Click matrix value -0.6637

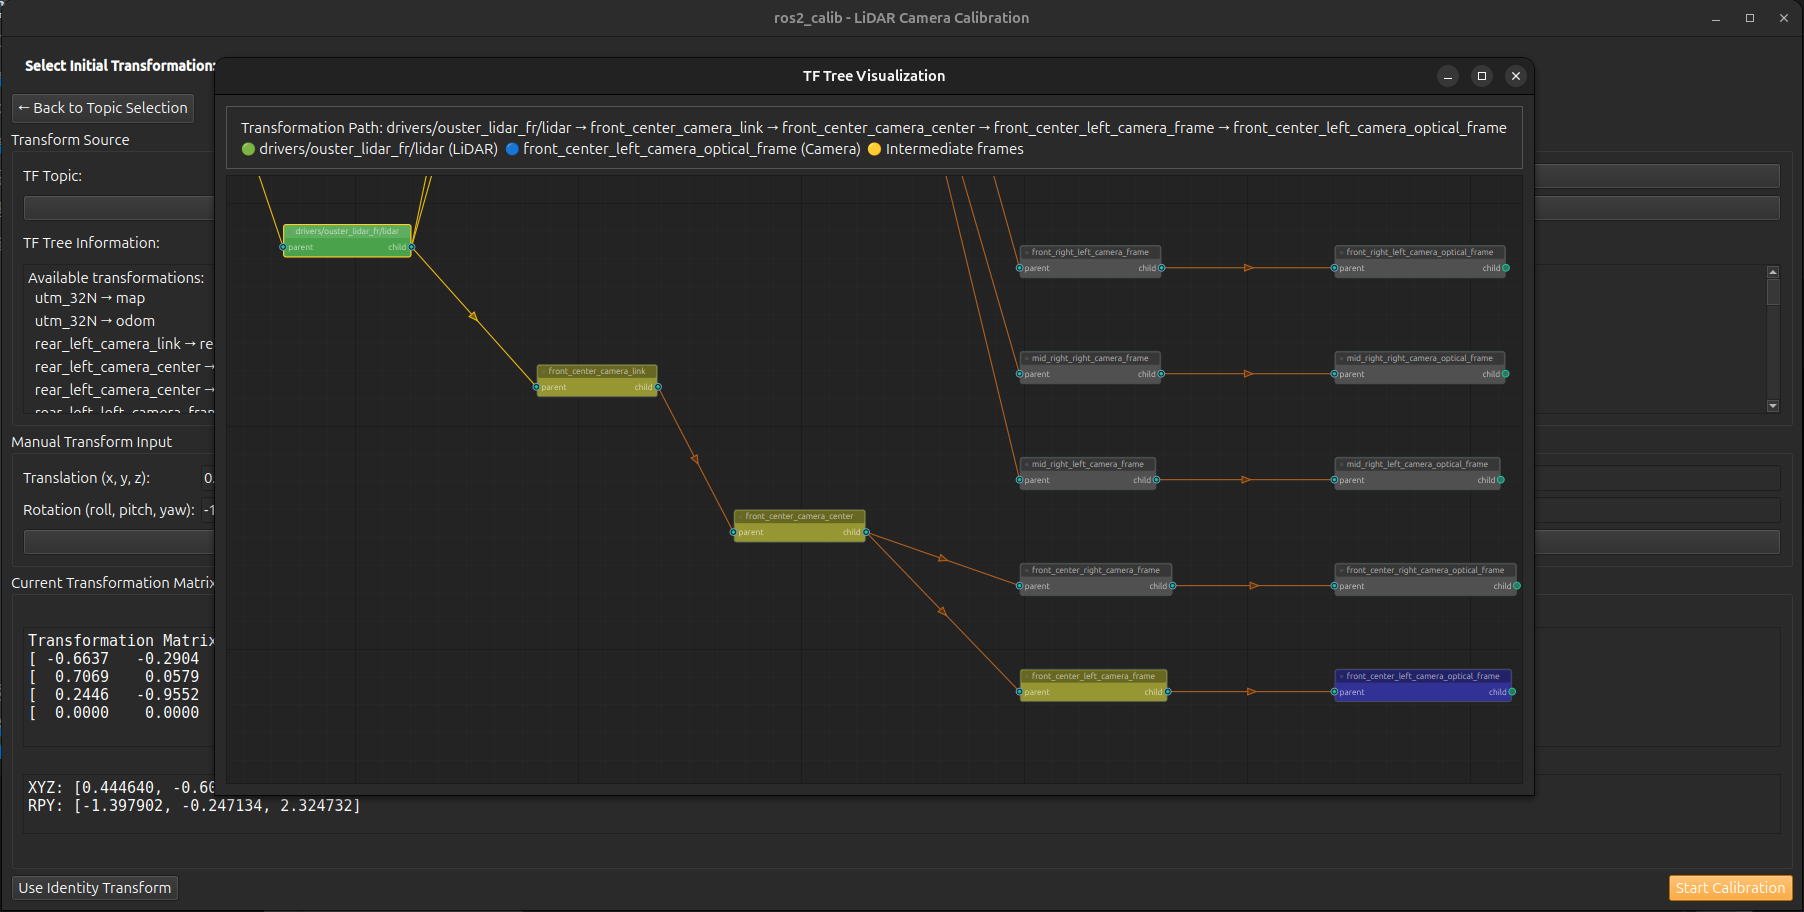point(78,659)
